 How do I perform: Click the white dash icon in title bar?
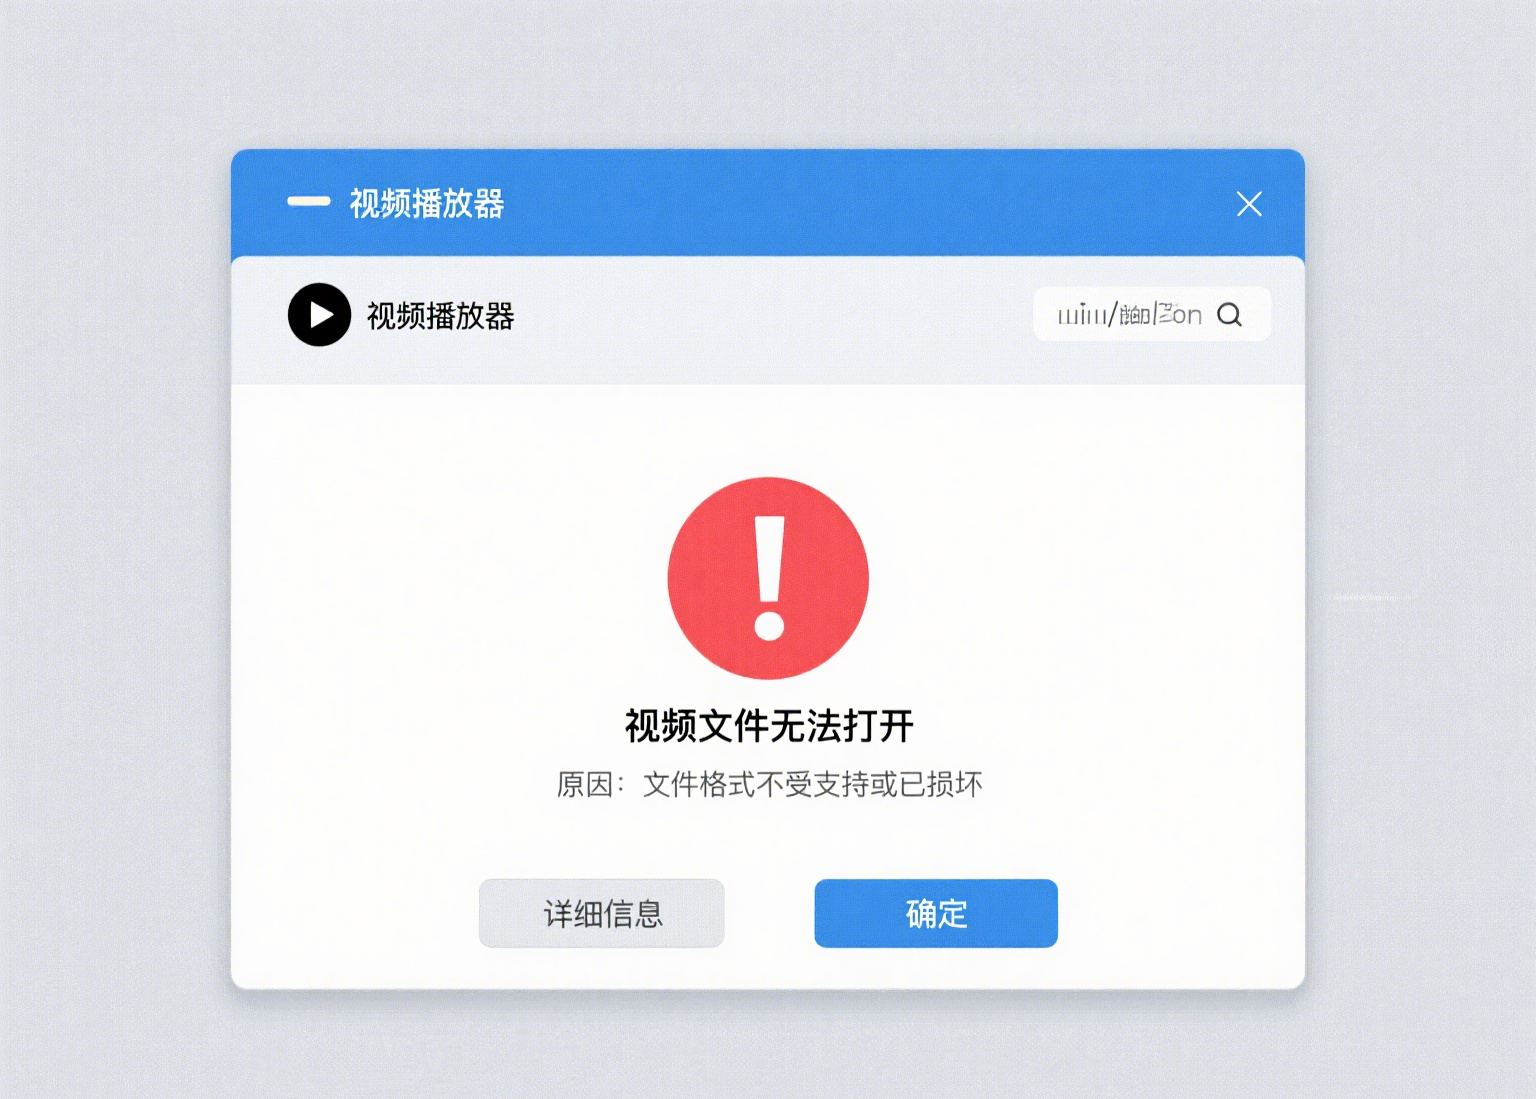(309, 201)
